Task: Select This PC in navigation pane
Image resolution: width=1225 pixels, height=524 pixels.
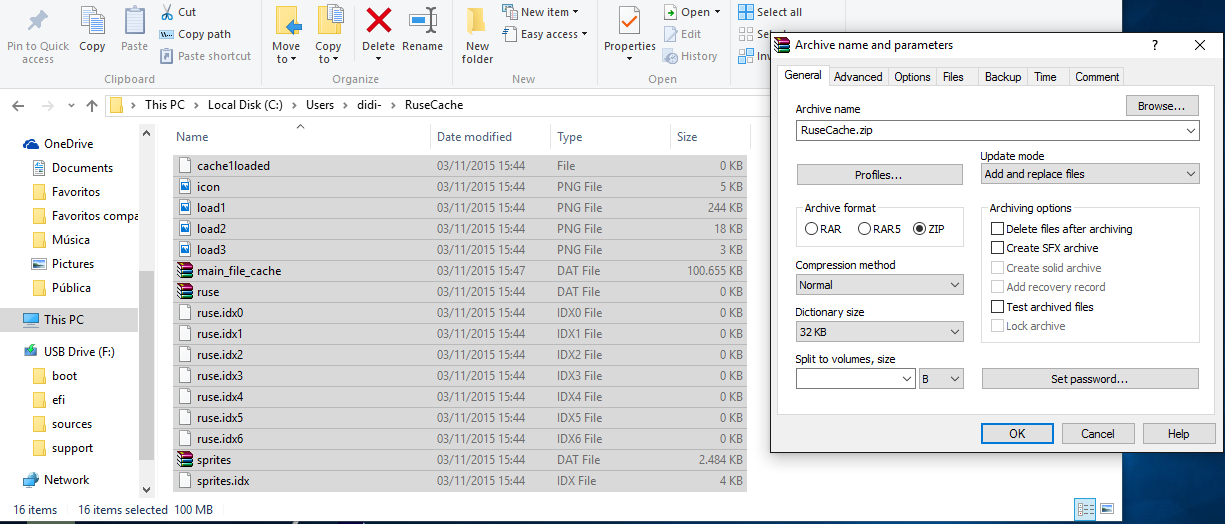Action: [64, 320]
